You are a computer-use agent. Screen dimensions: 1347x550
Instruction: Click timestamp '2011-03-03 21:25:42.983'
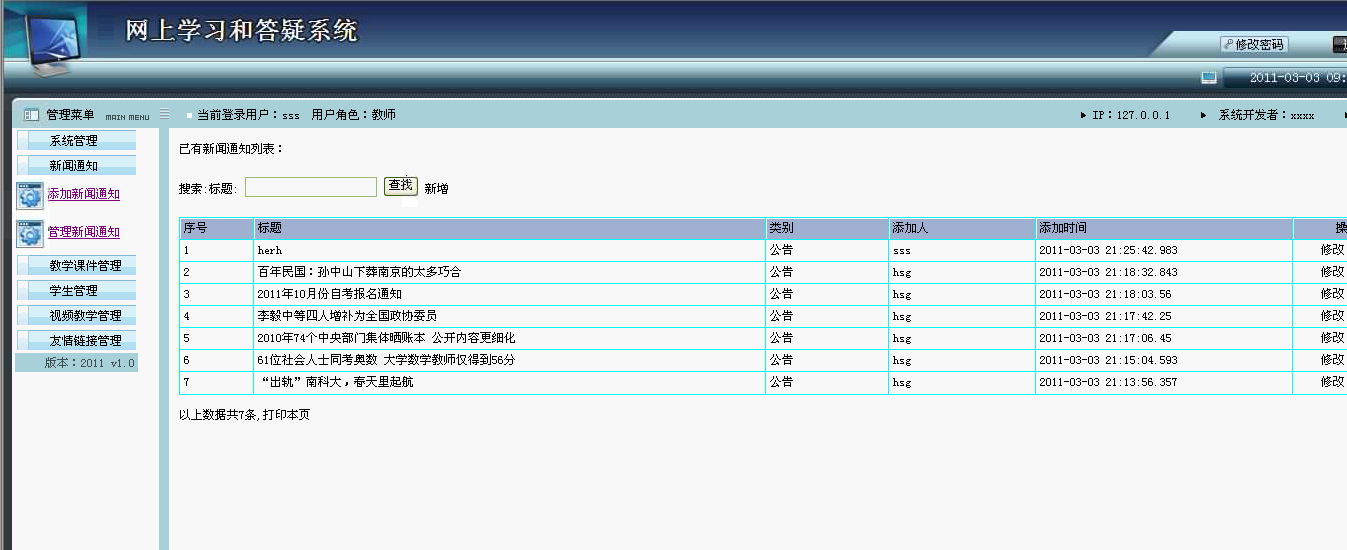tap(1108, 250)
